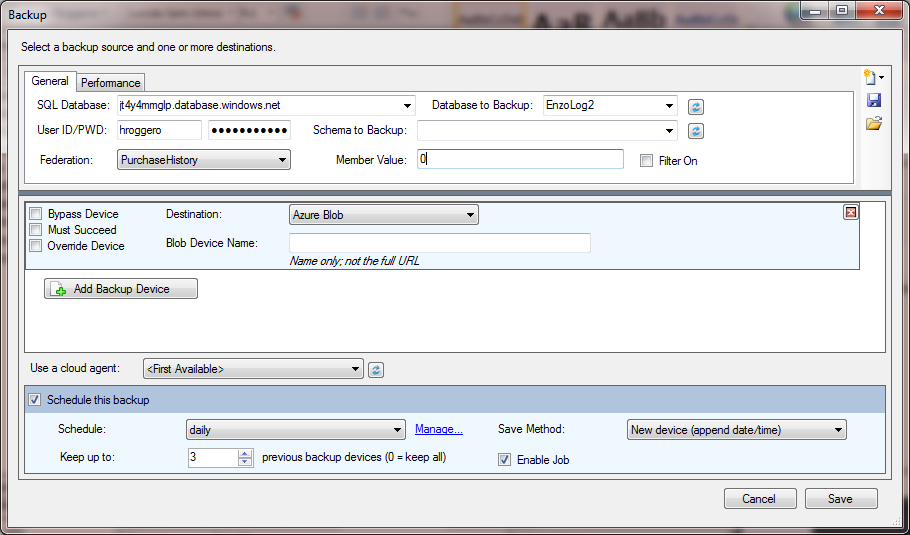Click the password field
The image size is (910, 535).
250,131
